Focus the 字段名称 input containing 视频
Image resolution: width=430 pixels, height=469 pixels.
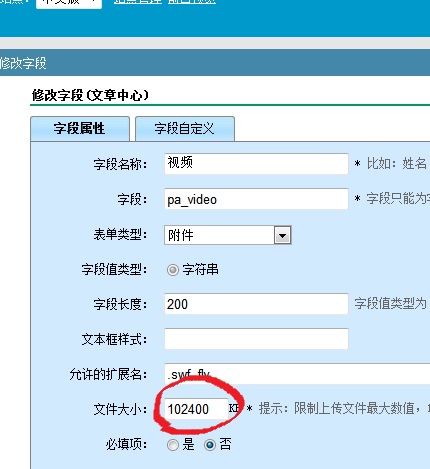pos(256,164)
